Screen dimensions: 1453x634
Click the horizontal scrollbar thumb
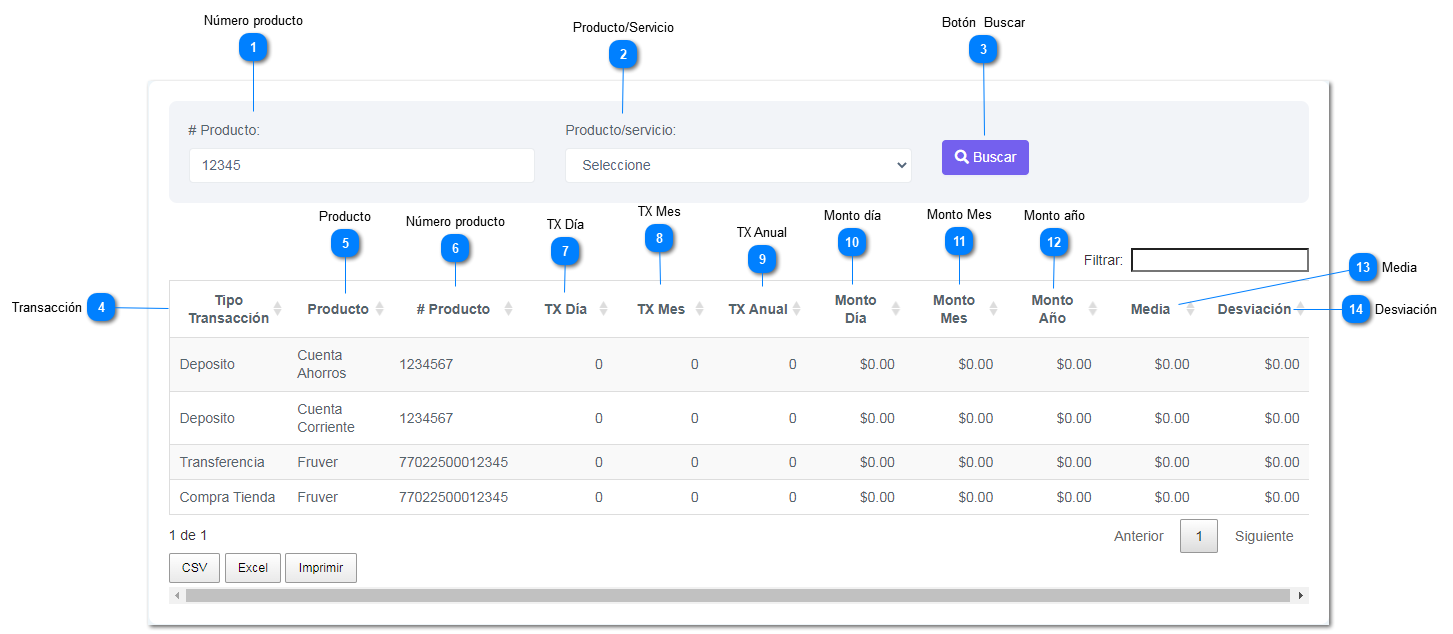click(x=738, y=595)
